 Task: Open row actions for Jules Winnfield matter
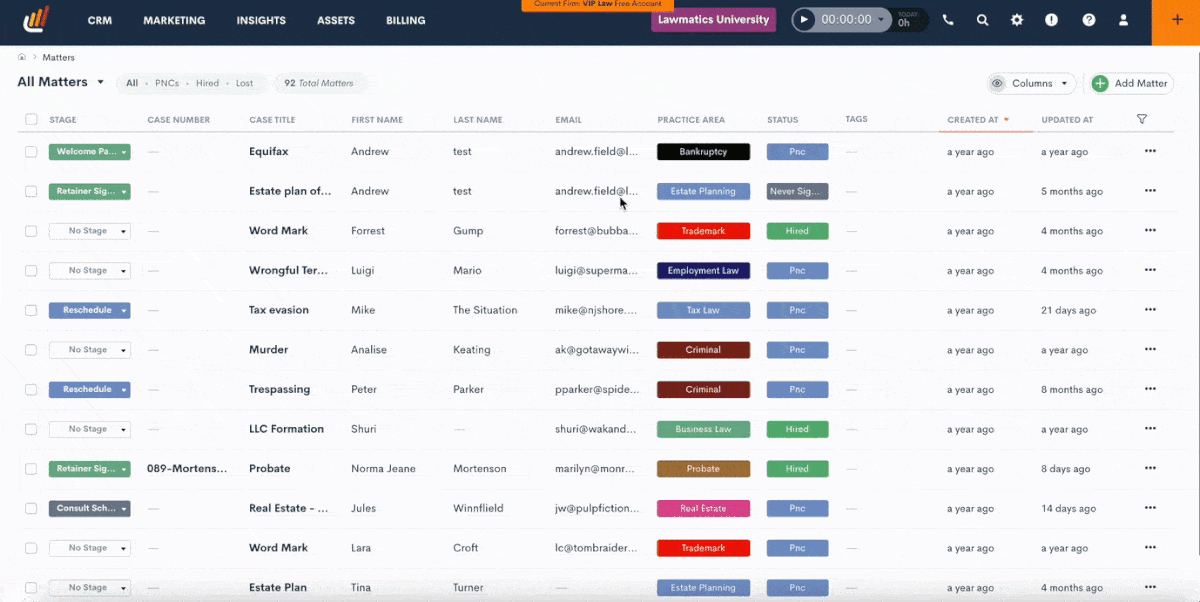click(1150, 508)
